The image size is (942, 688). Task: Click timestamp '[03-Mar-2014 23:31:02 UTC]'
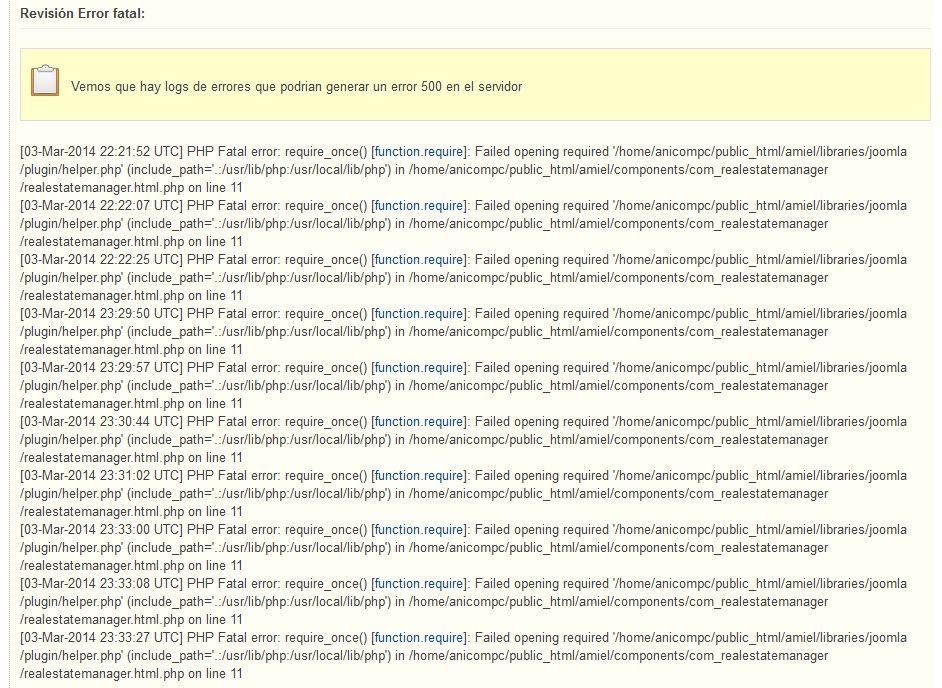coord(102,476)
